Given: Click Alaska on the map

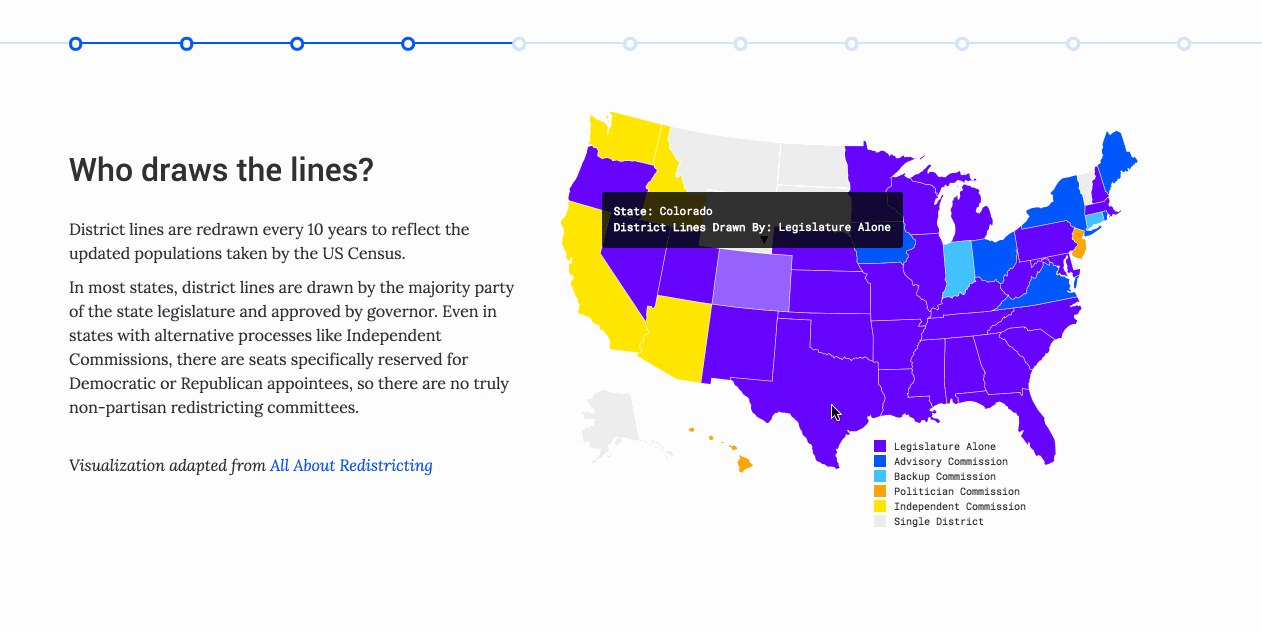Looking at the screenshot, I should click(x=612, y=422).
